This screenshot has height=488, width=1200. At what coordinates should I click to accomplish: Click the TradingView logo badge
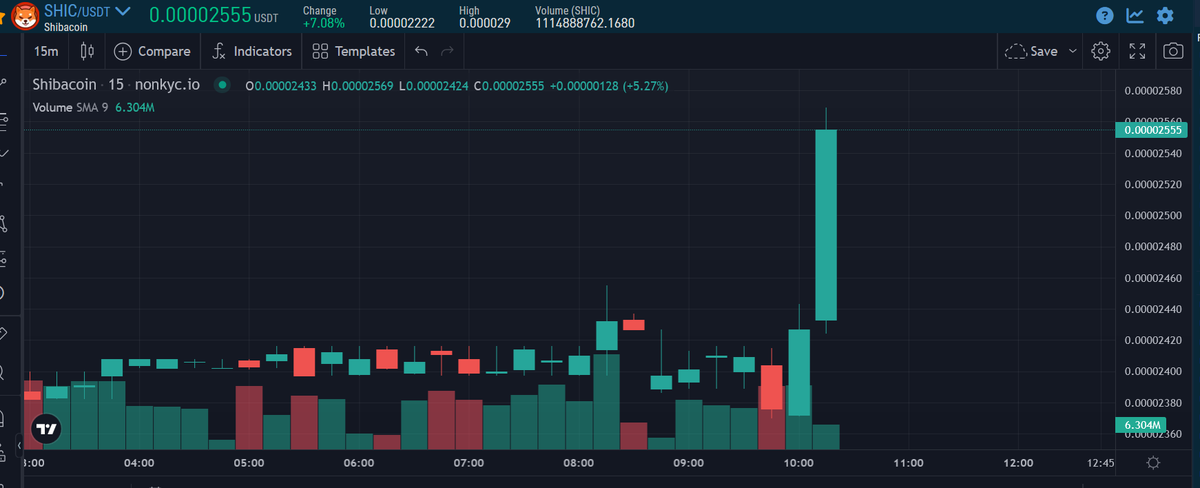pos(46,428)
